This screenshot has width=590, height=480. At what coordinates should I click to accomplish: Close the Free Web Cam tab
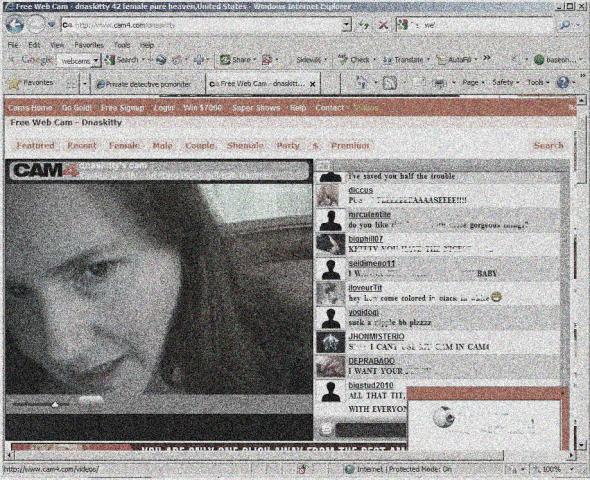pyautogui.click(x=312, y=84)
